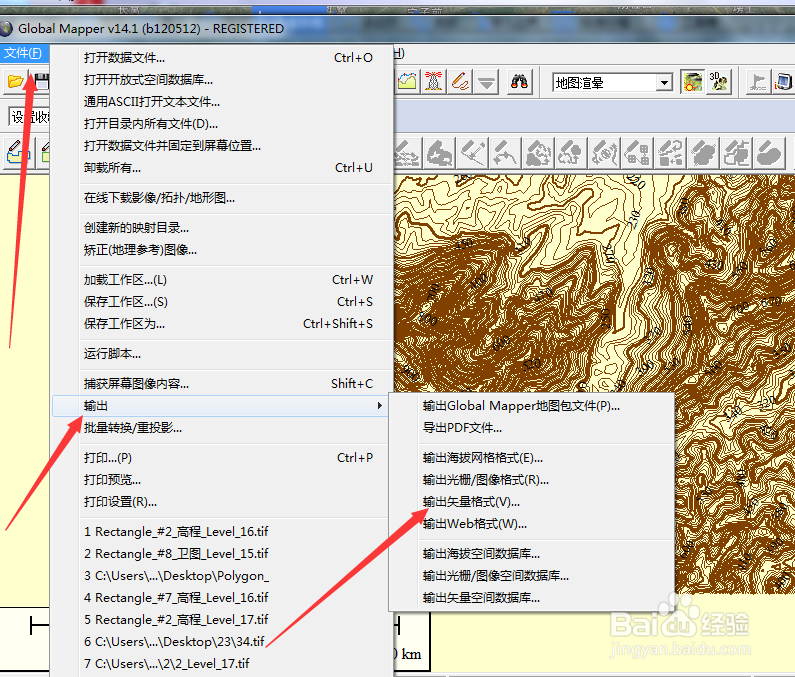Choose 输出Global Mapper地图包文件(P)...

point(531,406)
